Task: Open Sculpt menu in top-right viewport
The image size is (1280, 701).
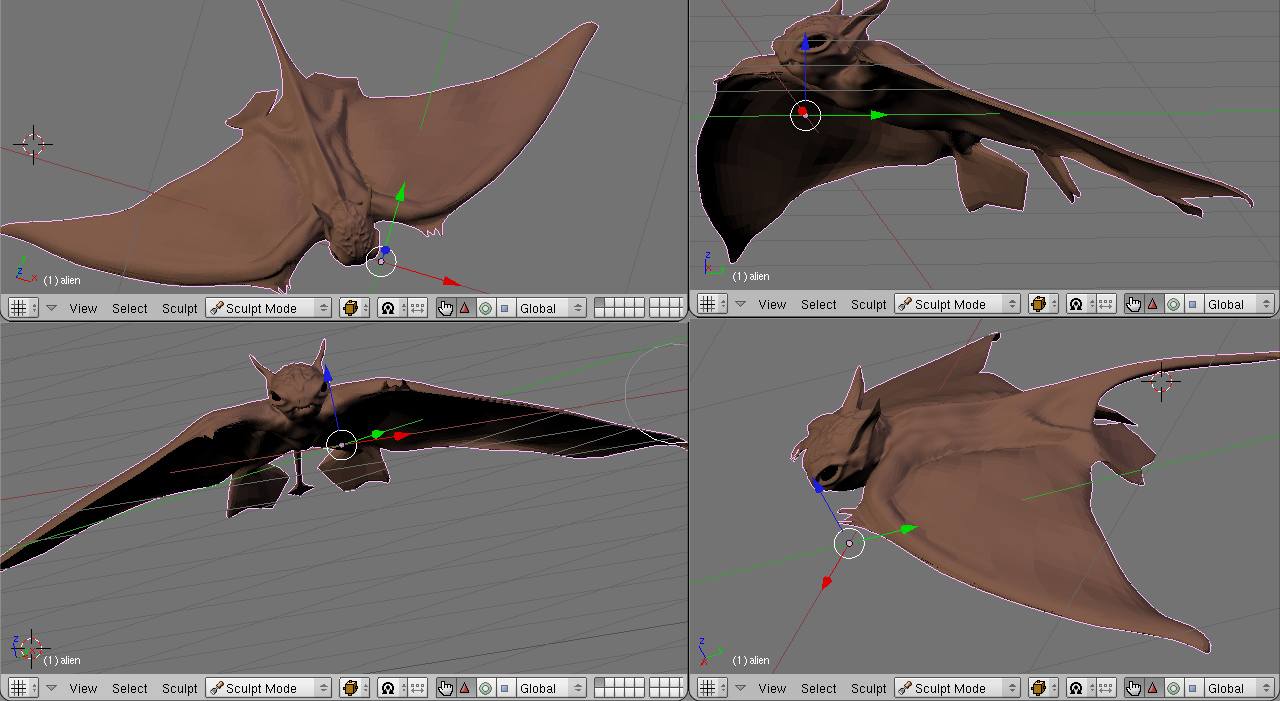Action: (868, 304)
